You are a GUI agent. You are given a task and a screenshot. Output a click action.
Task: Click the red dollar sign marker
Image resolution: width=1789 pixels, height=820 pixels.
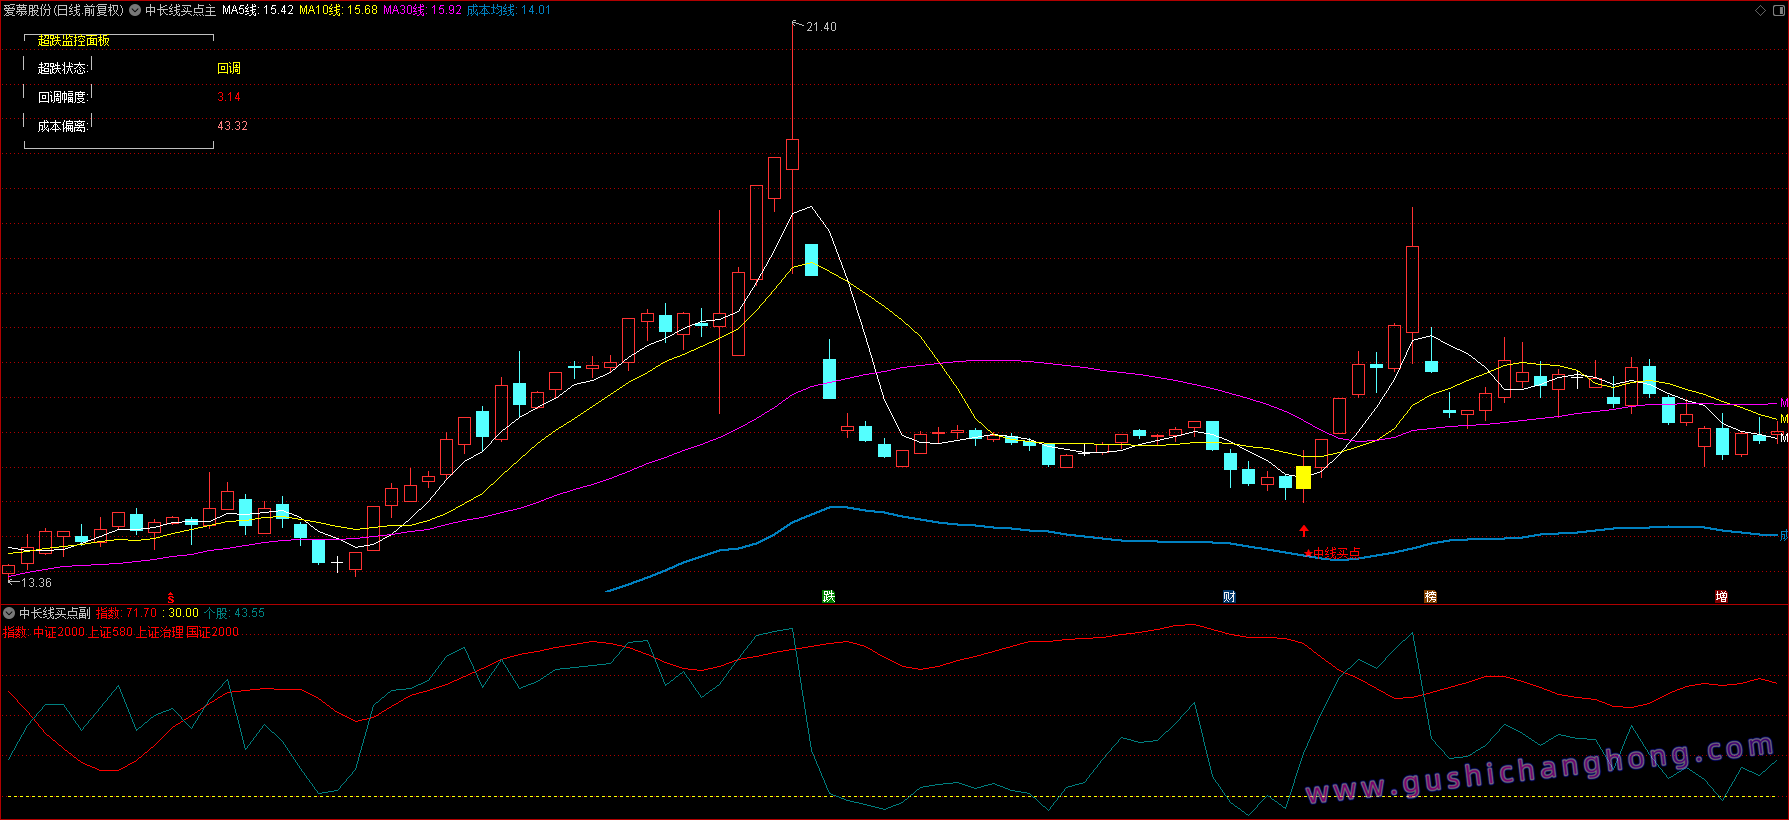tap(171, 597)
